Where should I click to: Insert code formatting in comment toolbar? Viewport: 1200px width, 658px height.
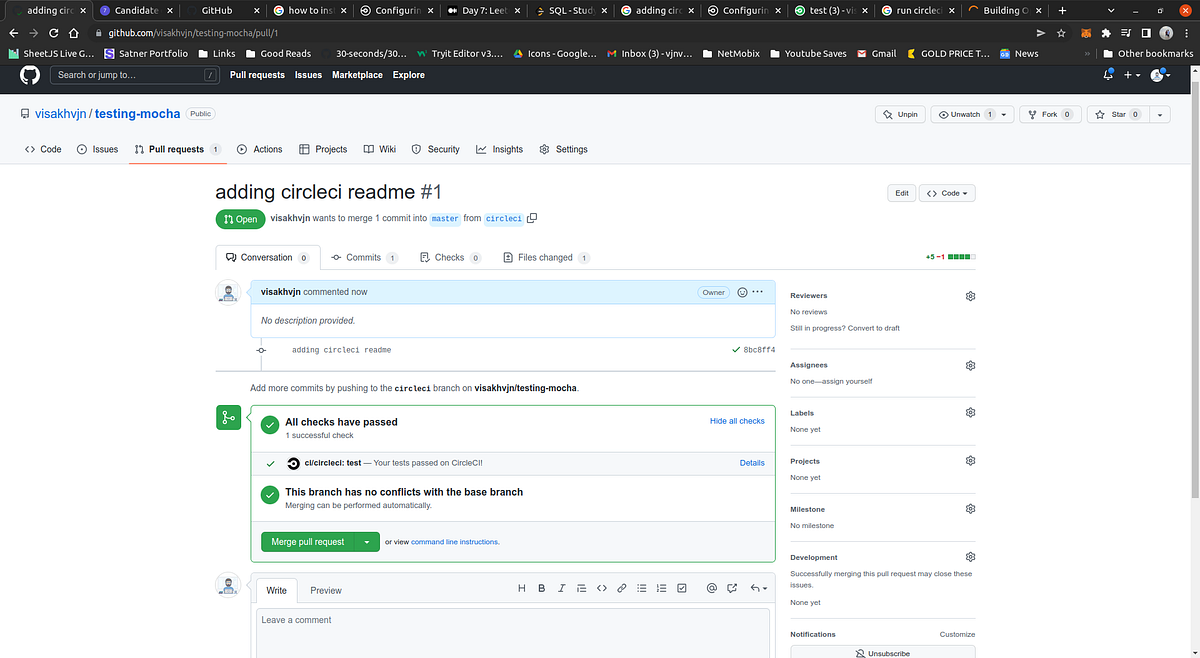602,588
